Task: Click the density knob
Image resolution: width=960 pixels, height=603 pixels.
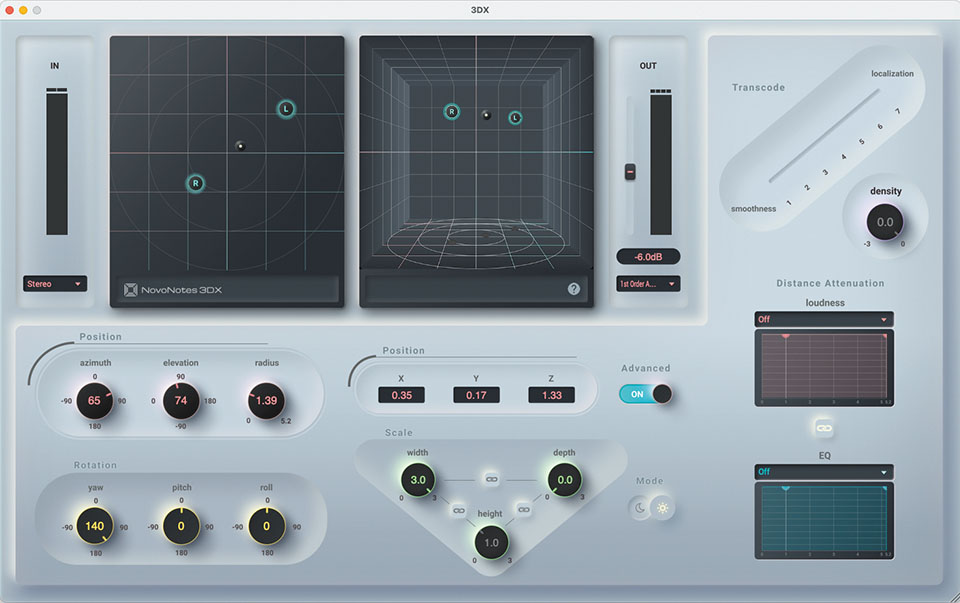Action: 885,222
